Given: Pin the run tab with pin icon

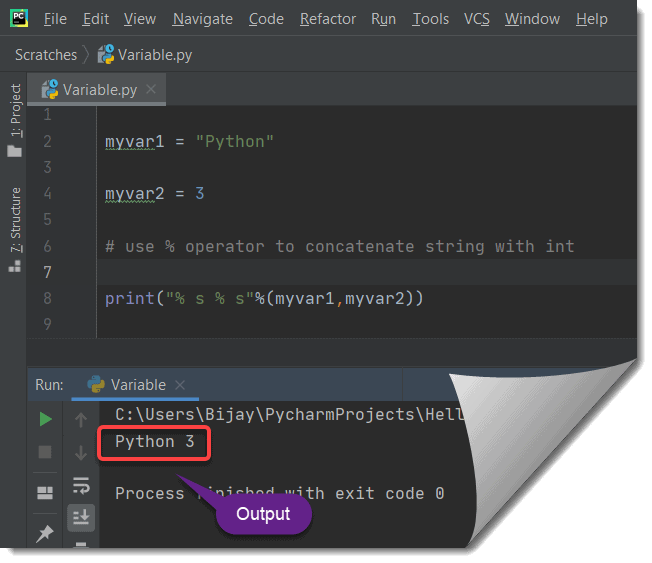Looking at the screenshot, I should [x=45, y=534].
